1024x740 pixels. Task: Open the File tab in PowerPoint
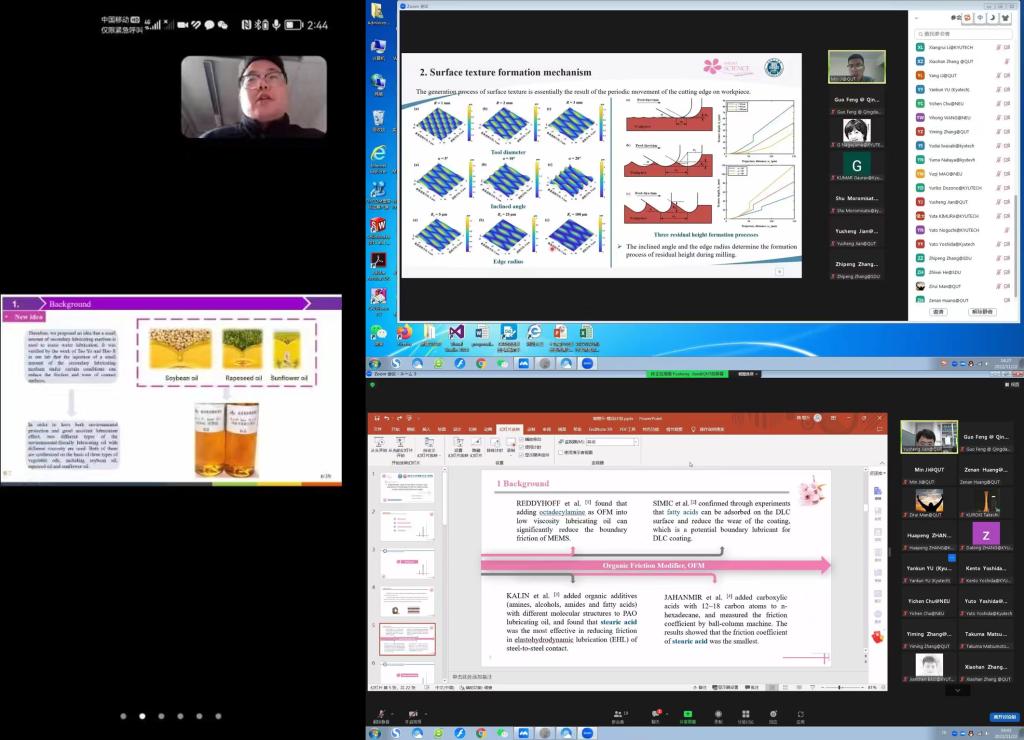coord(378,428)
